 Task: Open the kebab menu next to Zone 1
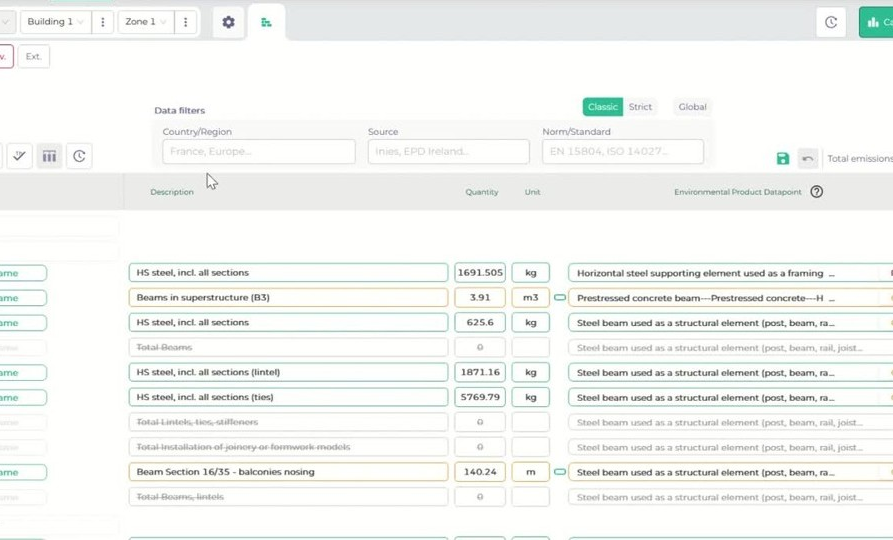coord(185,22)
